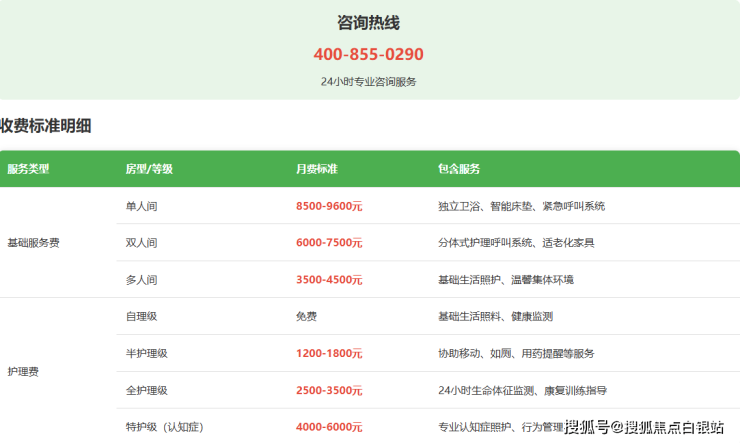
Task: Click the 6000-7500元 price
Action: [329, 243]
